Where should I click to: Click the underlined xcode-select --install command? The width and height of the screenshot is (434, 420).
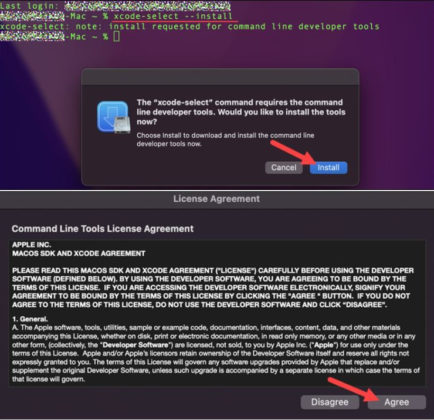[173, 16]
